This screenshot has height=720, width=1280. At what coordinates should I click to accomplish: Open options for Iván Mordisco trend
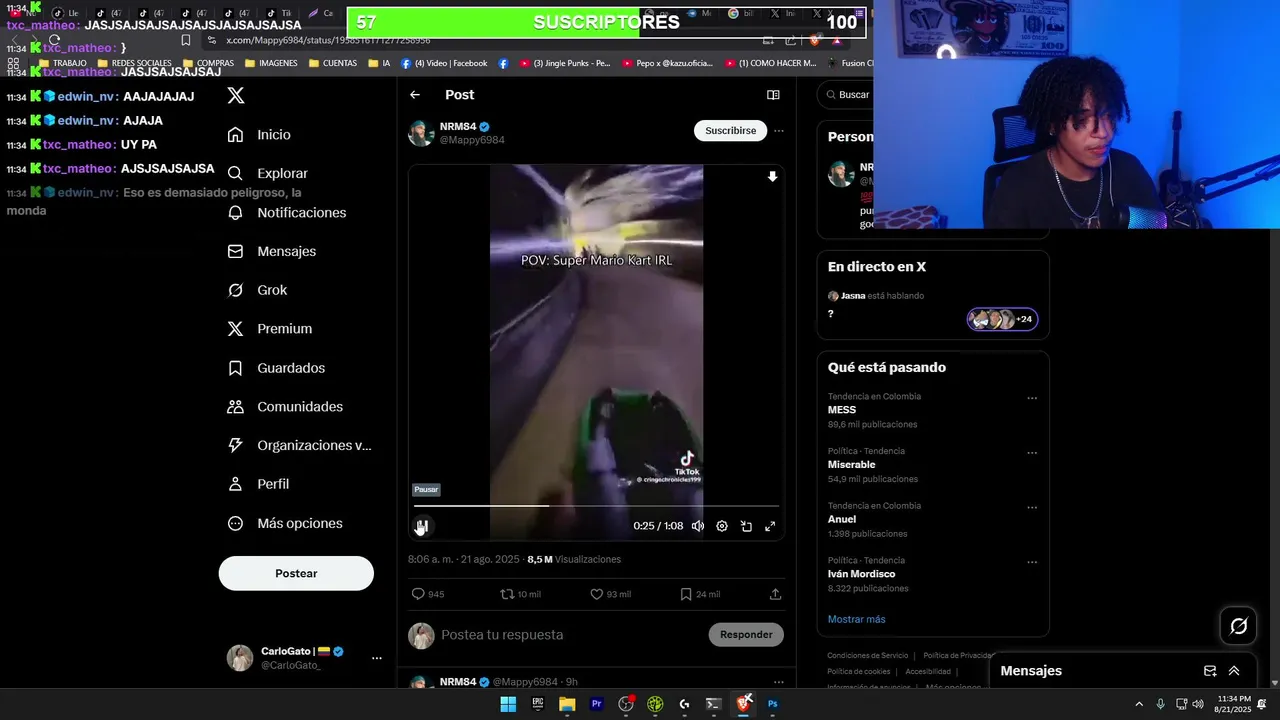click(1032, 563)
